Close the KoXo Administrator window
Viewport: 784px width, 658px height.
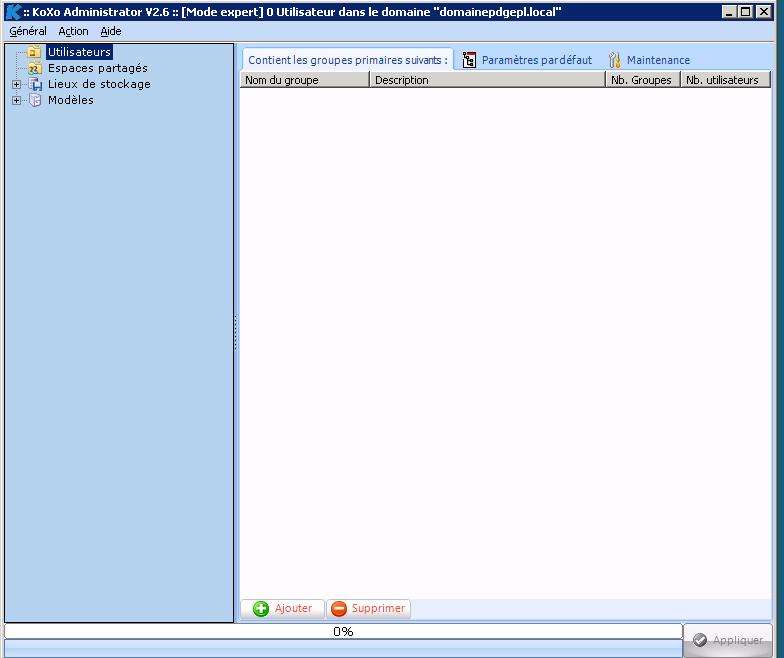pos(764,12)
